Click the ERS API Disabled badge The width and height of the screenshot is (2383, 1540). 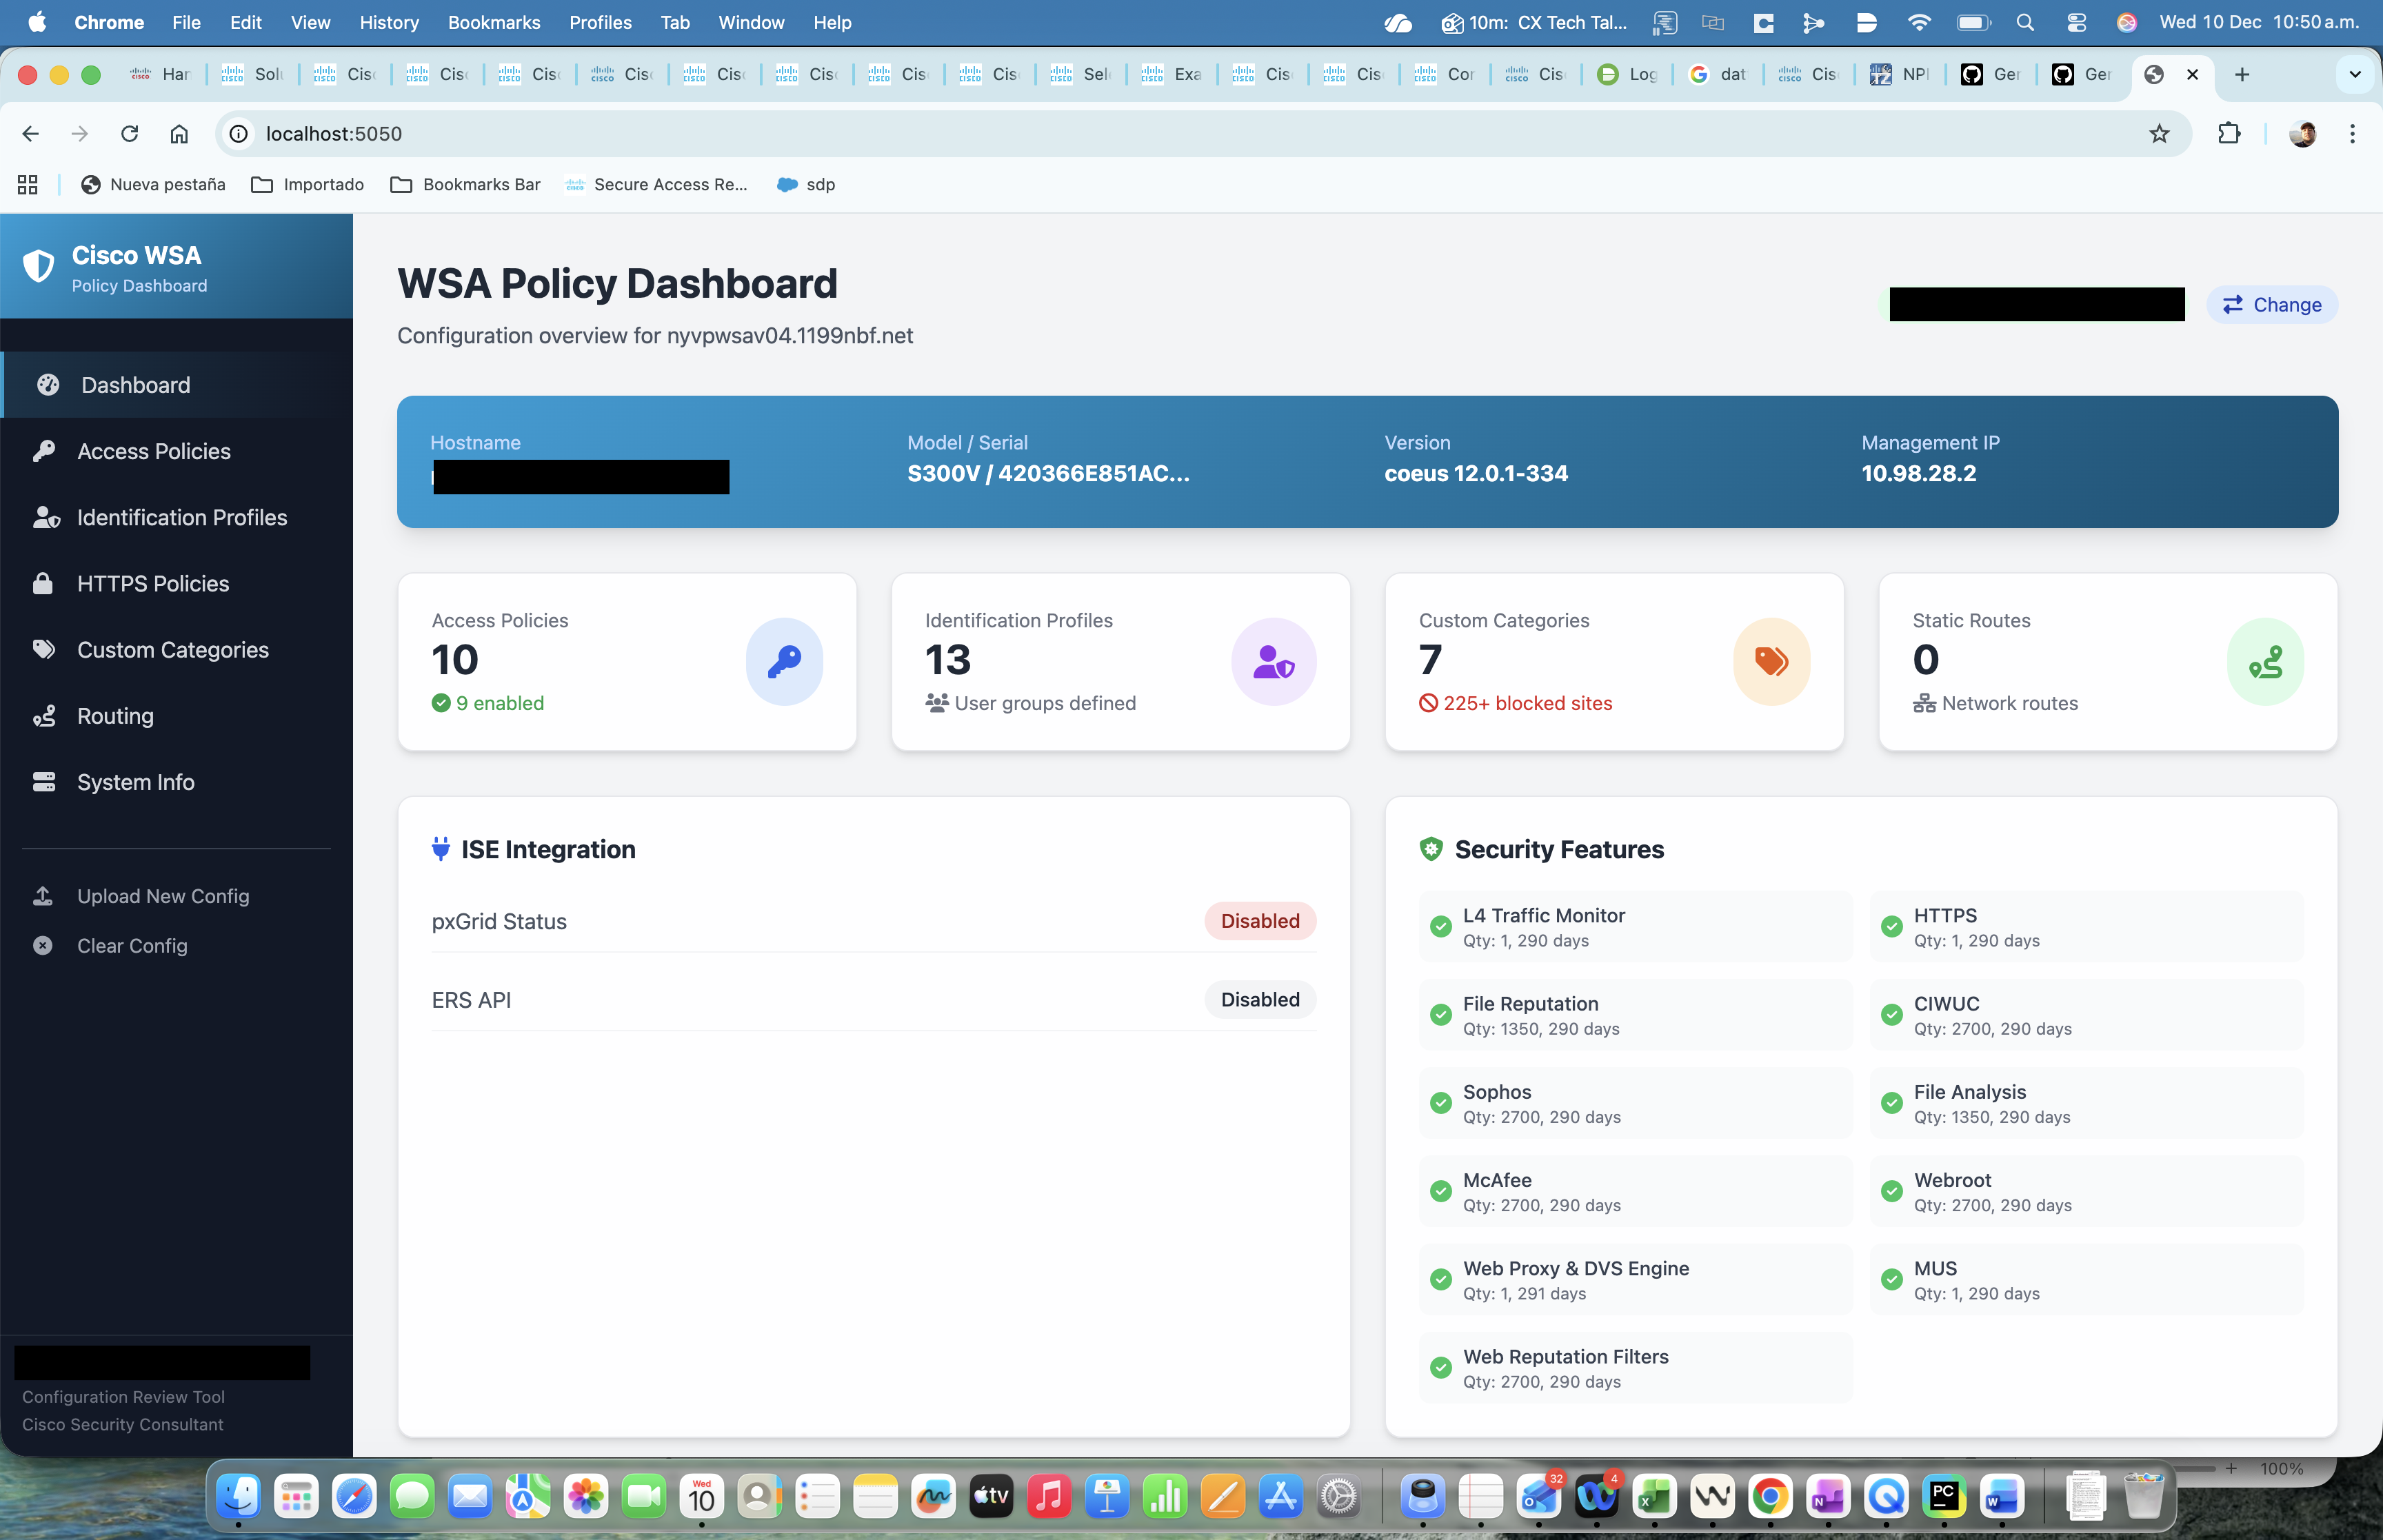1260,1000
